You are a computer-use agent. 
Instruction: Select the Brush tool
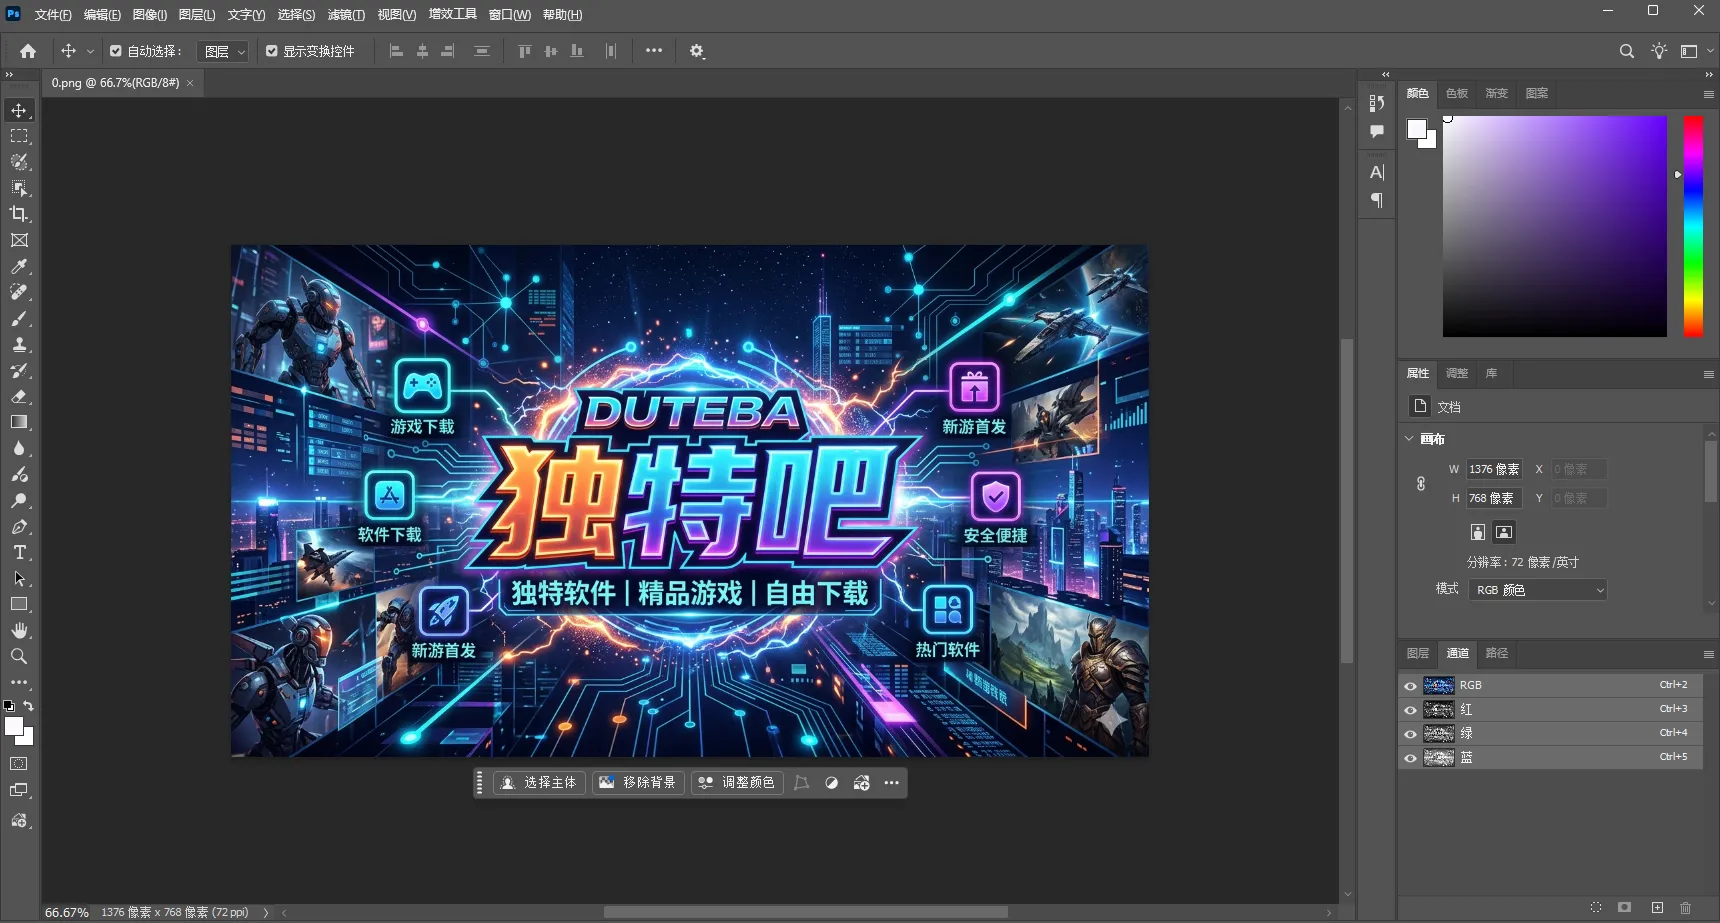click(x=18, y=318)
